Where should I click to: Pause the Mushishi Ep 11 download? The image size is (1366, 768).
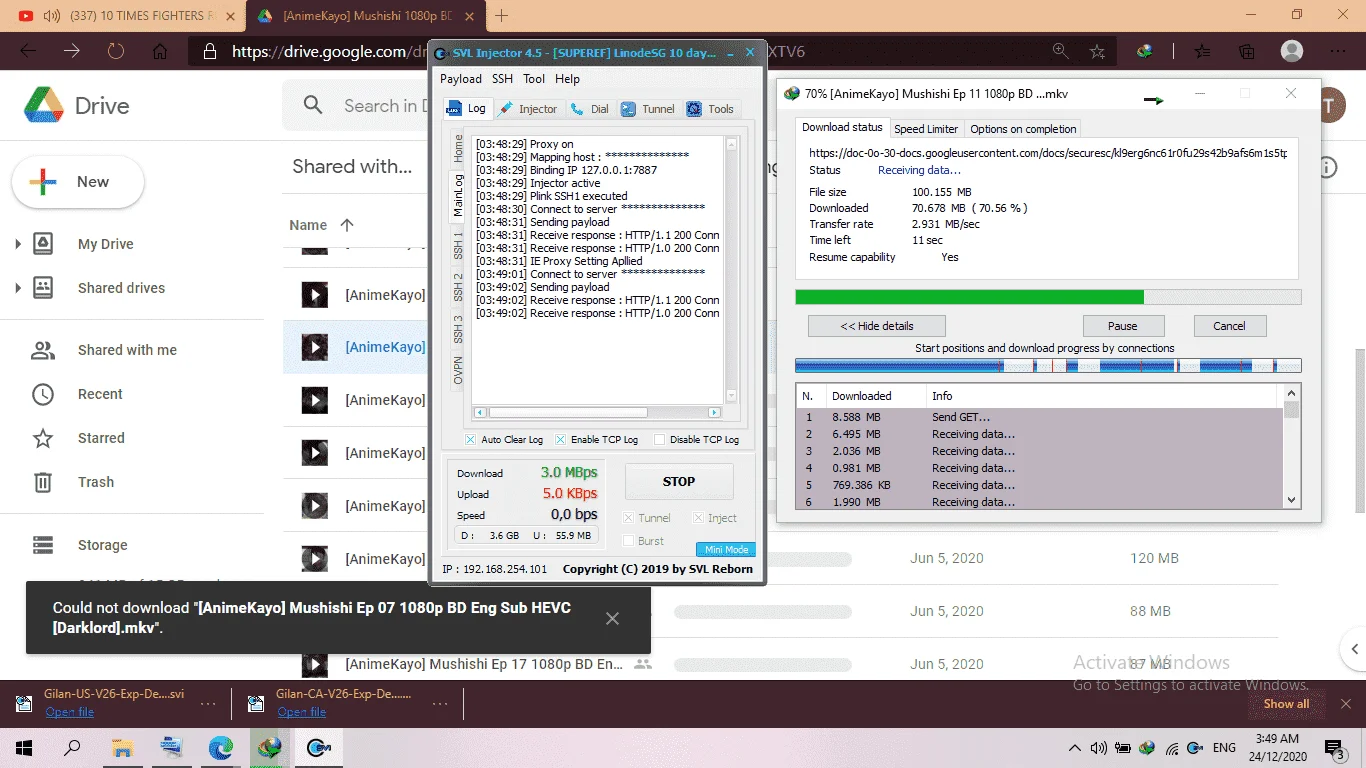pyautogui.click(x=1123, y=326)
